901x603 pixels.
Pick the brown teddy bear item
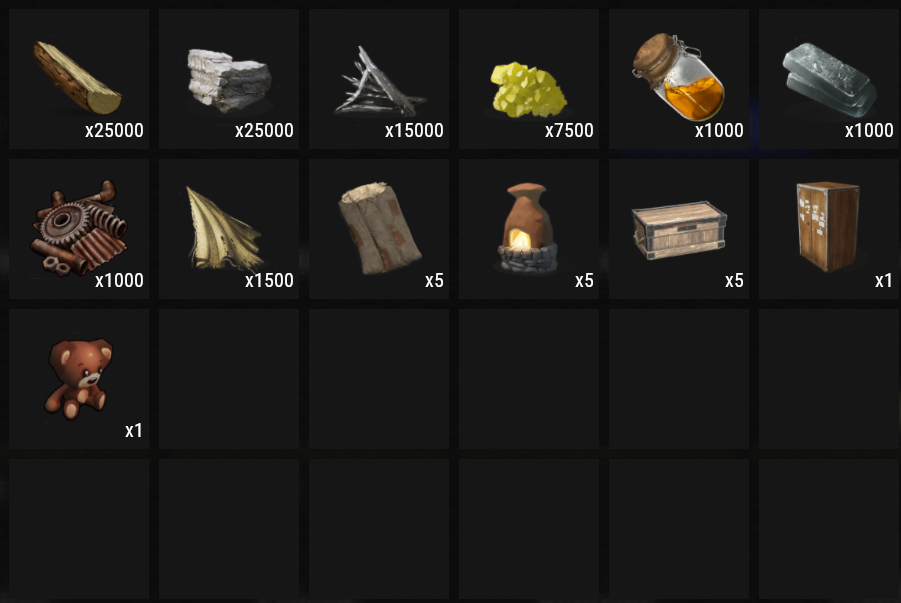pyautogui.click(x=79, y=379)
